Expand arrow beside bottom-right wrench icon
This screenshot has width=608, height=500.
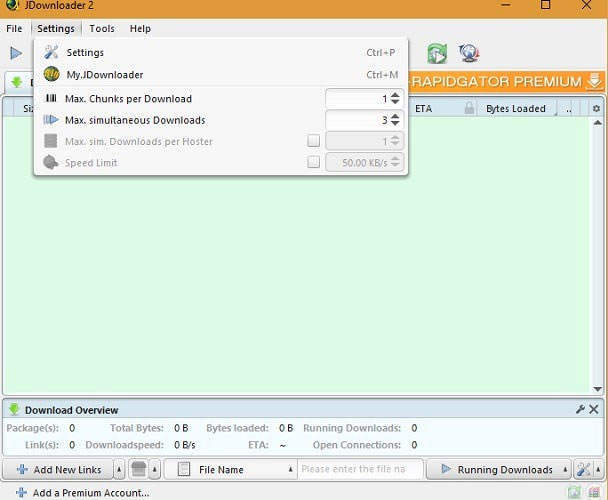[x=598, y=469]
